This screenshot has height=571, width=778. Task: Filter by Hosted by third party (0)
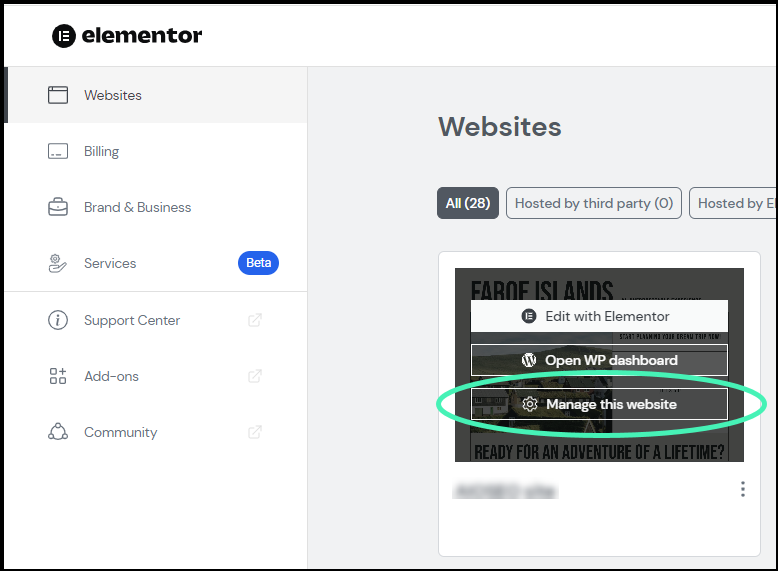[x=594, y=203]
